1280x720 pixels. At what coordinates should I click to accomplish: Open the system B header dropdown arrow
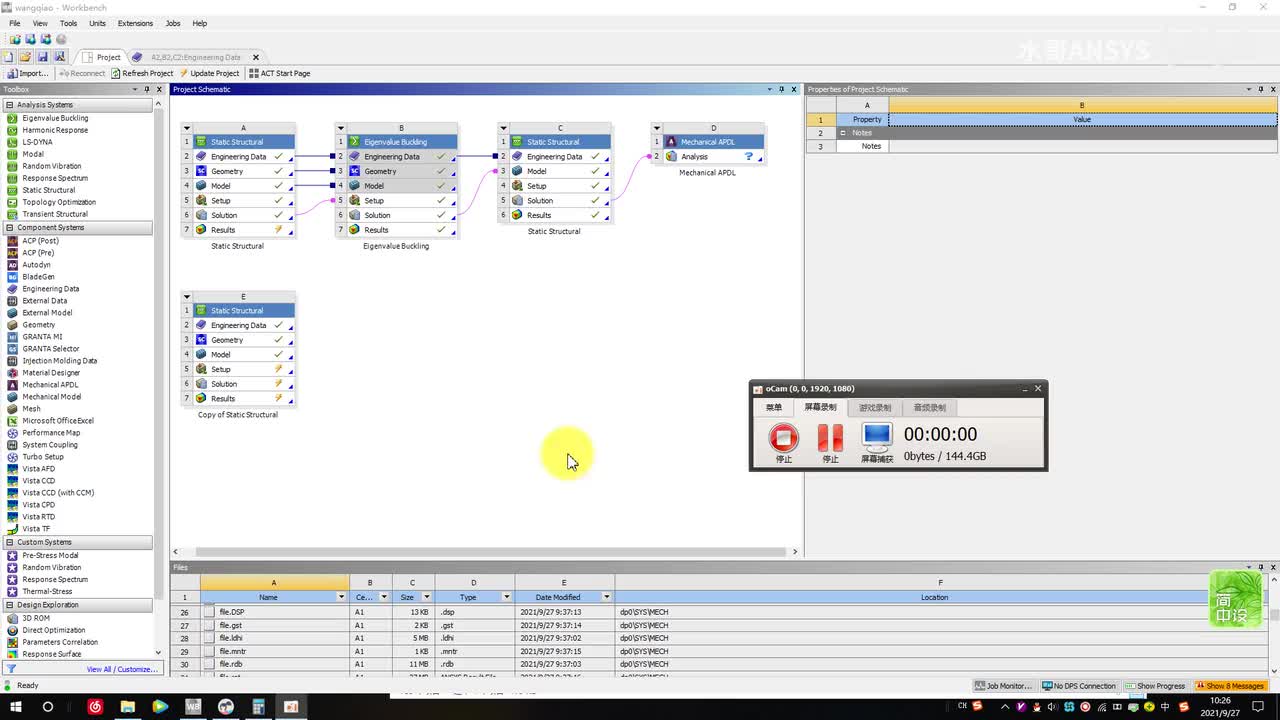click(x=340, y=128)
